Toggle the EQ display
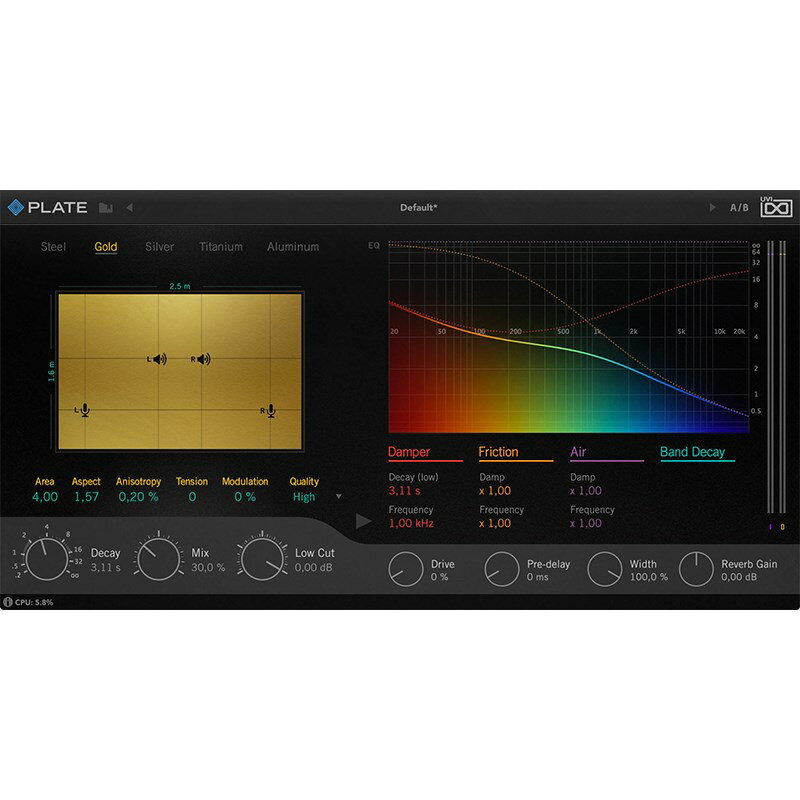Image resolution: width=800 pixels, height=800 pixels. 374,245
